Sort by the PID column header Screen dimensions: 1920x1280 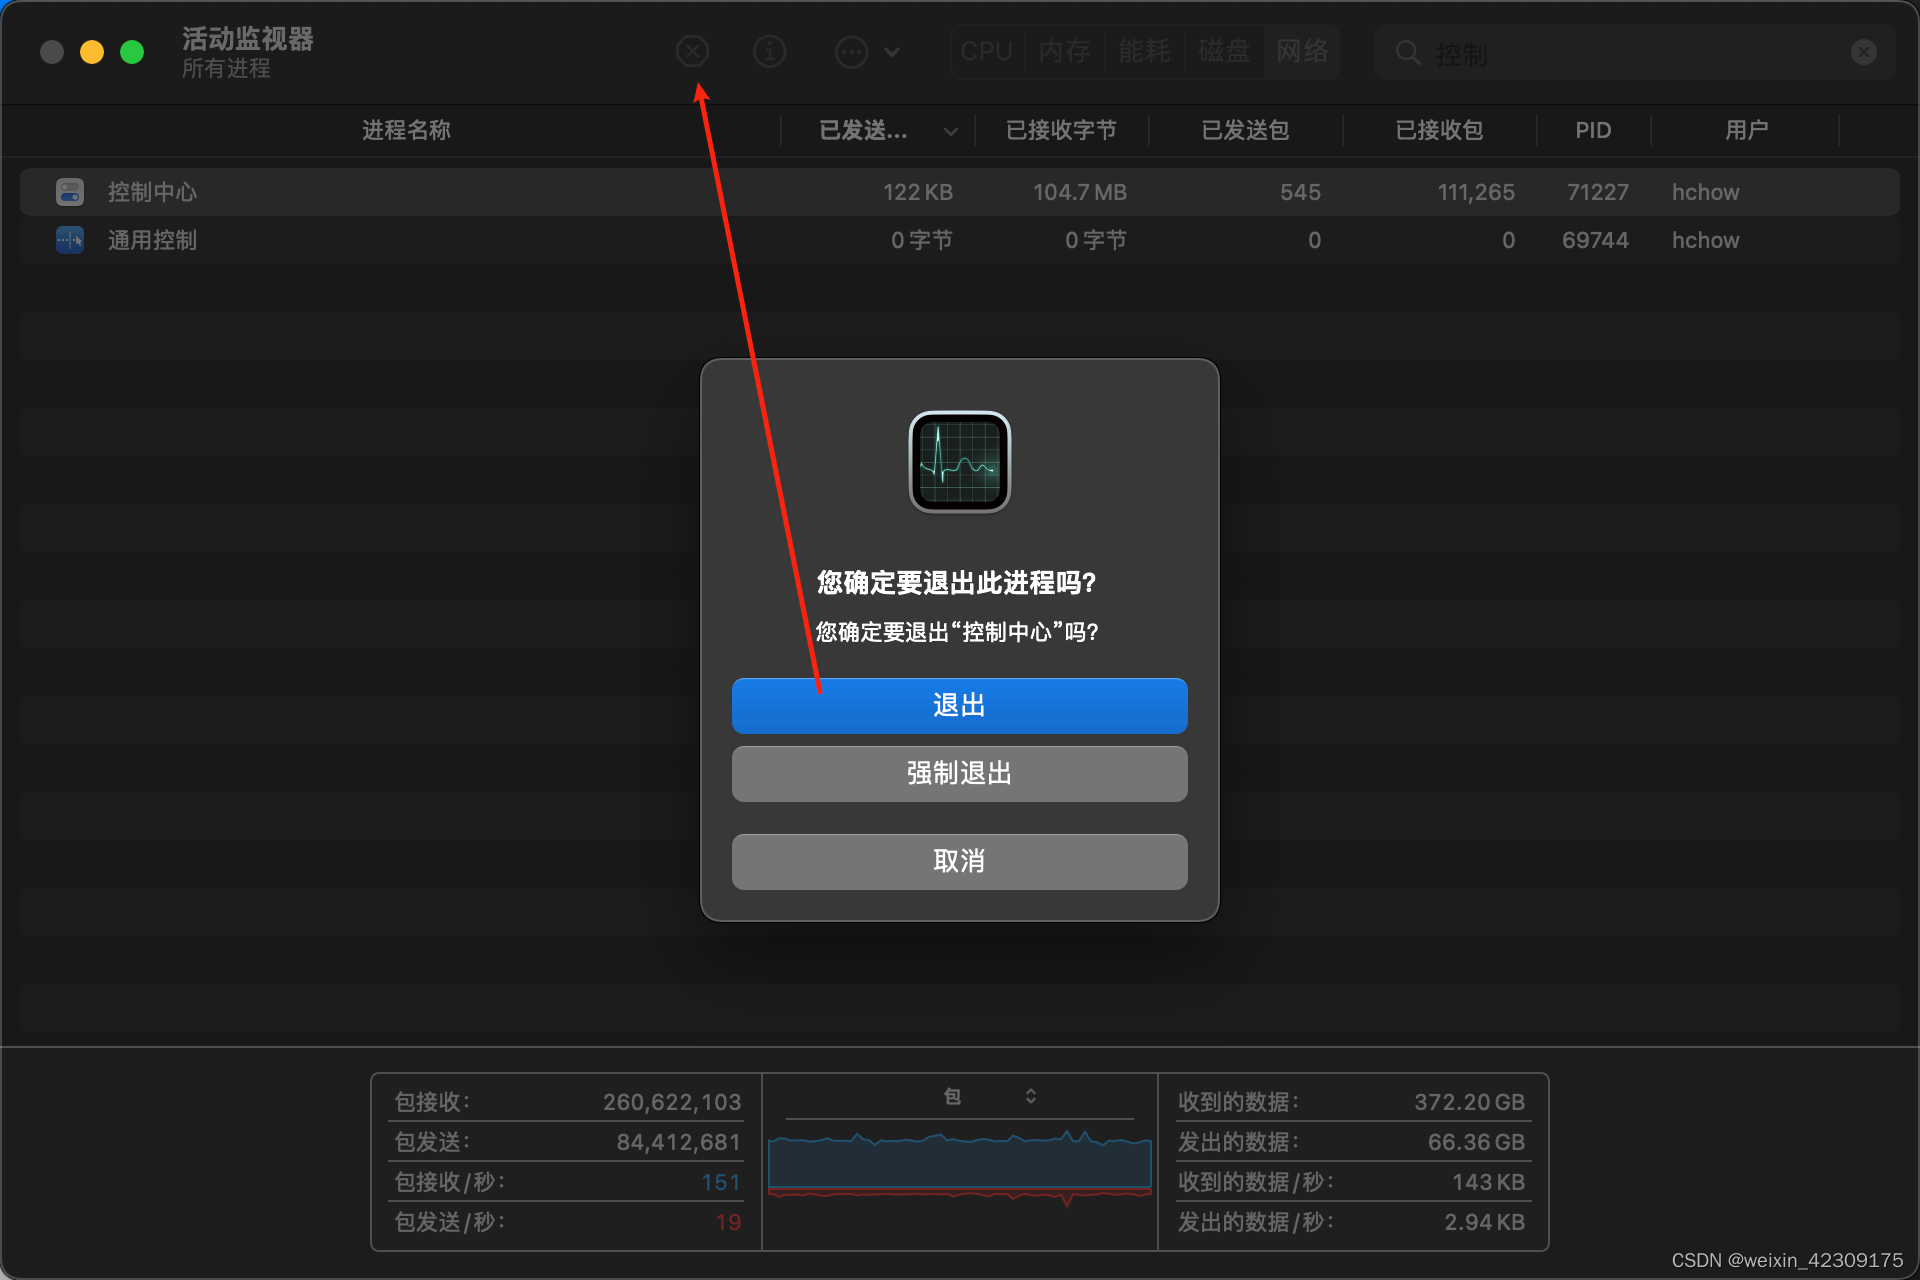click(1592, 130)
